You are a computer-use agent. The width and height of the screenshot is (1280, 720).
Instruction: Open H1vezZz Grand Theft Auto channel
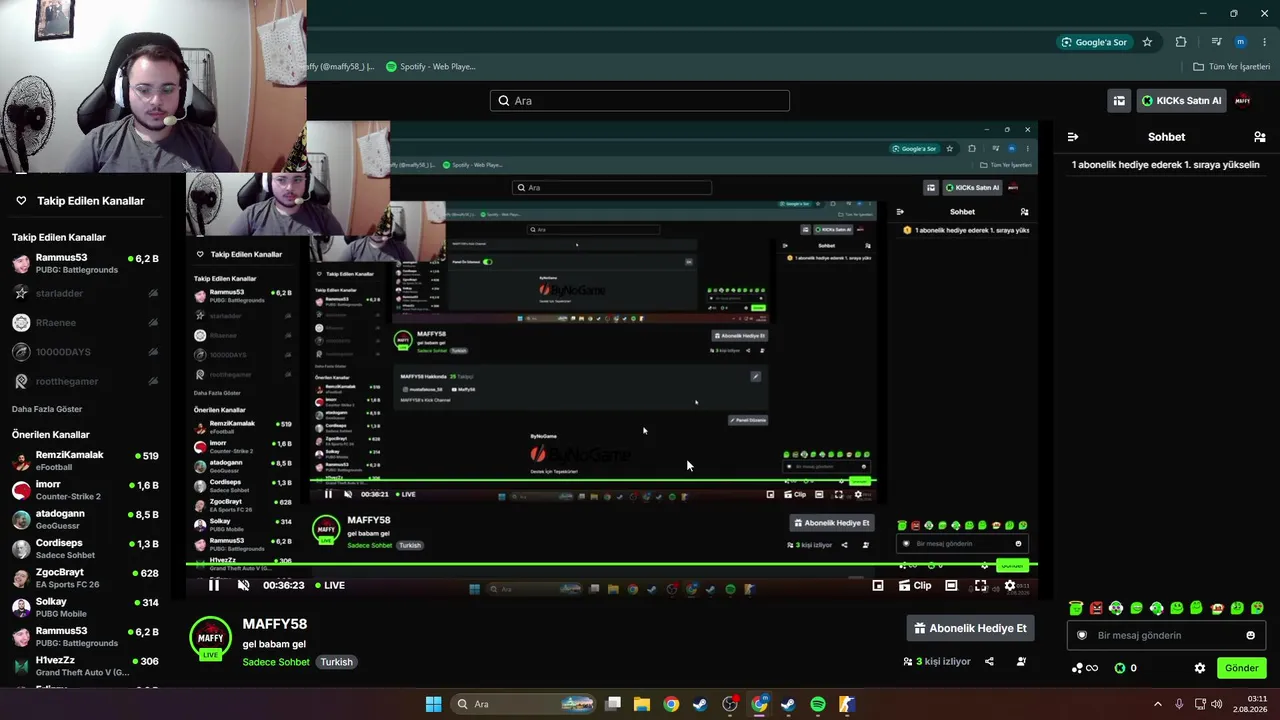[85, 666]
